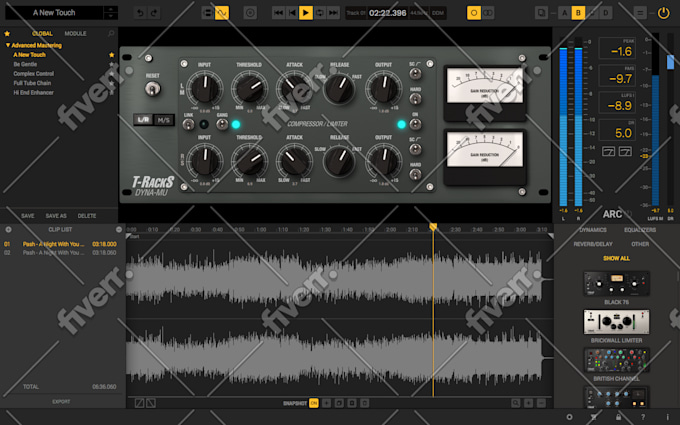The width and height of the screenshot is (680, 425).
Task: Select the Be Gentle preset
Action: (25, 64)
